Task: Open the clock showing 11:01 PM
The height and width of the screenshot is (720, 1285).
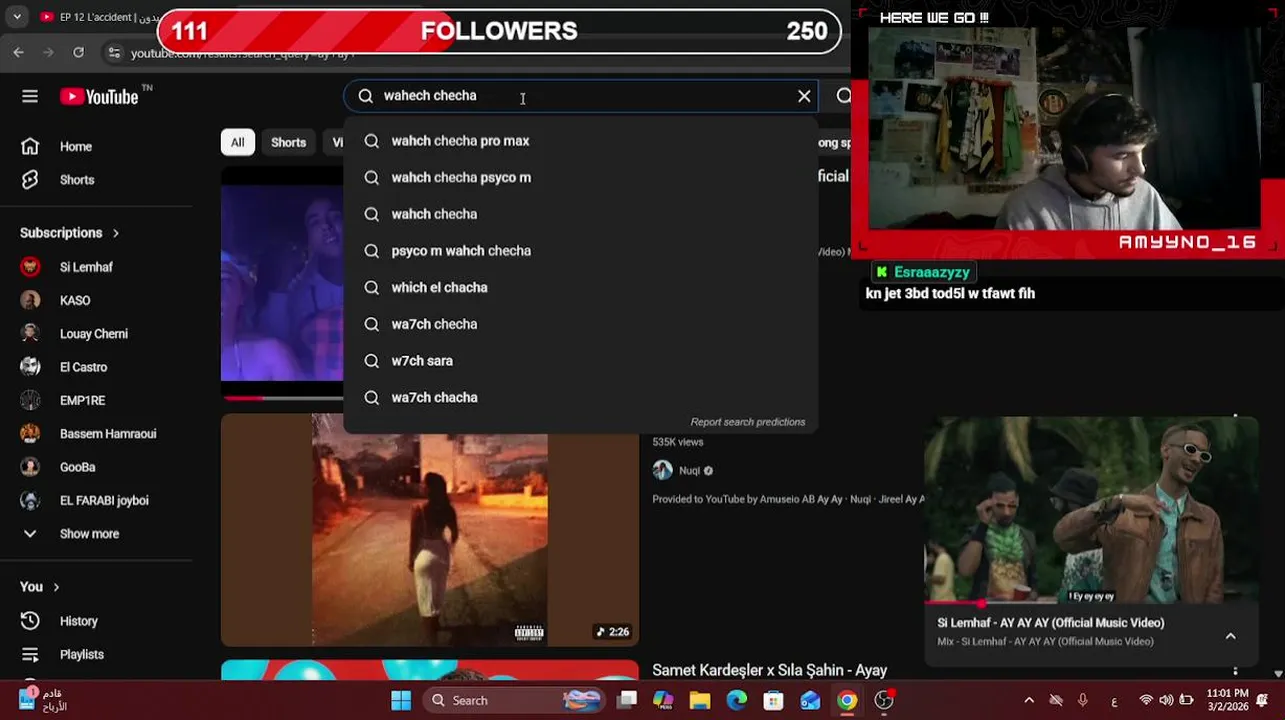Action: click(x=1227, y=700)
